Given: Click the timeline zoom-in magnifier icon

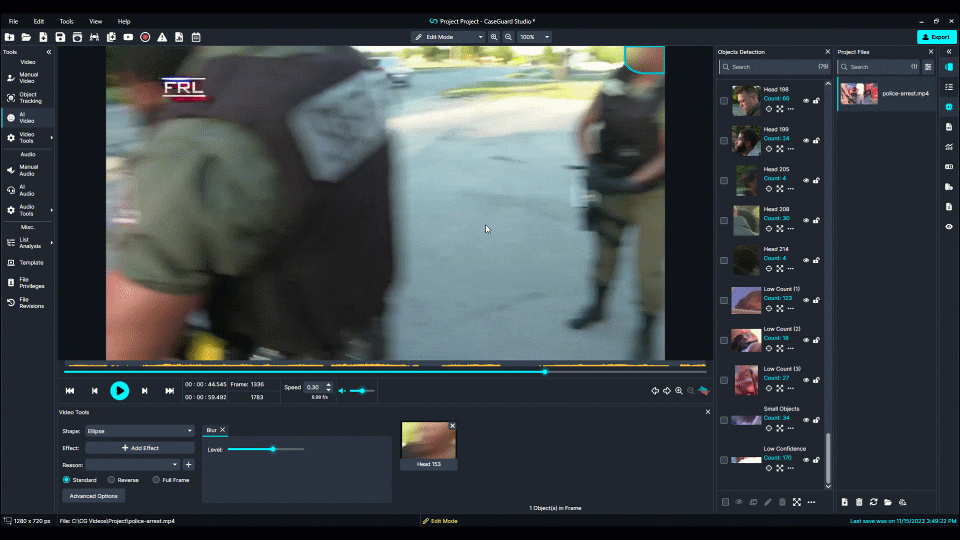Looking at the screenshot, I should [x=679, y=391].
